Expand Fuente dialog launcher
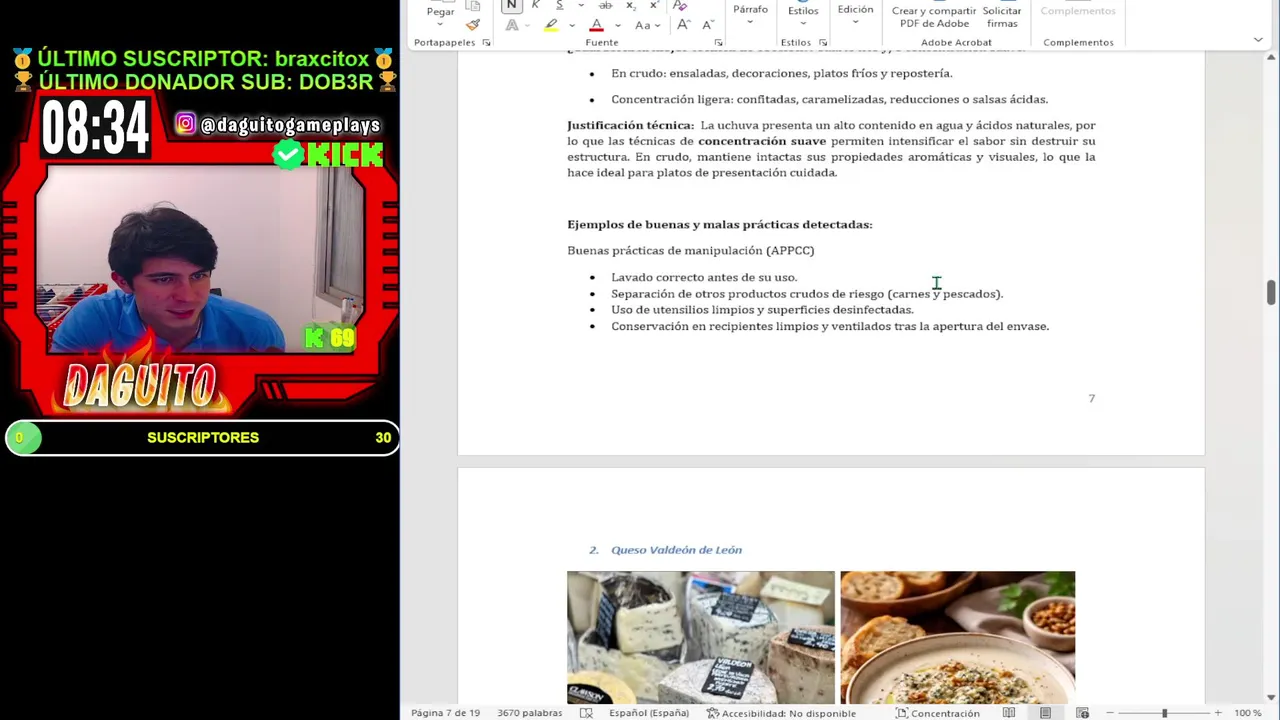Screen dimensions: 1280x720 [x=718, y=43]
